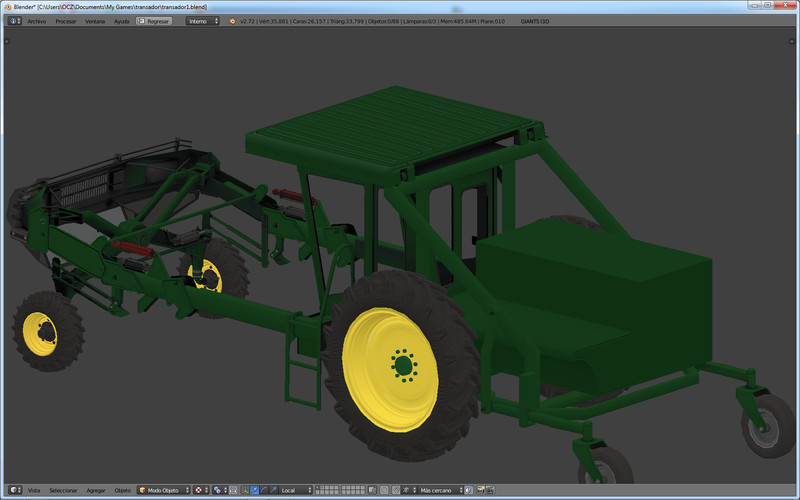Click the Blender logo icon in header
This screenshot has width=800, height=500.
click(x=233, y=20)
